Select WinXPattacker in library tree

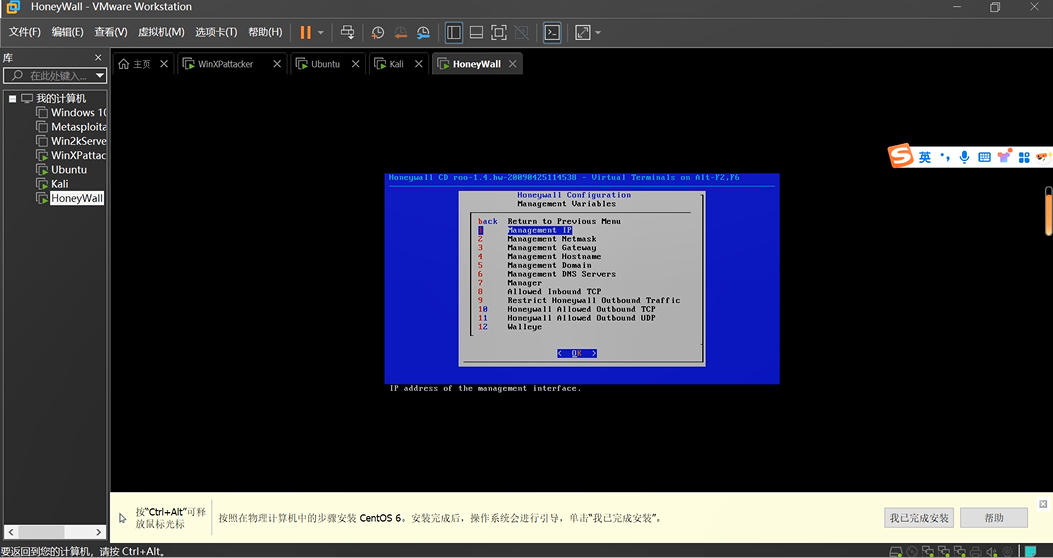pyautogui.click(x=71, y=155)
